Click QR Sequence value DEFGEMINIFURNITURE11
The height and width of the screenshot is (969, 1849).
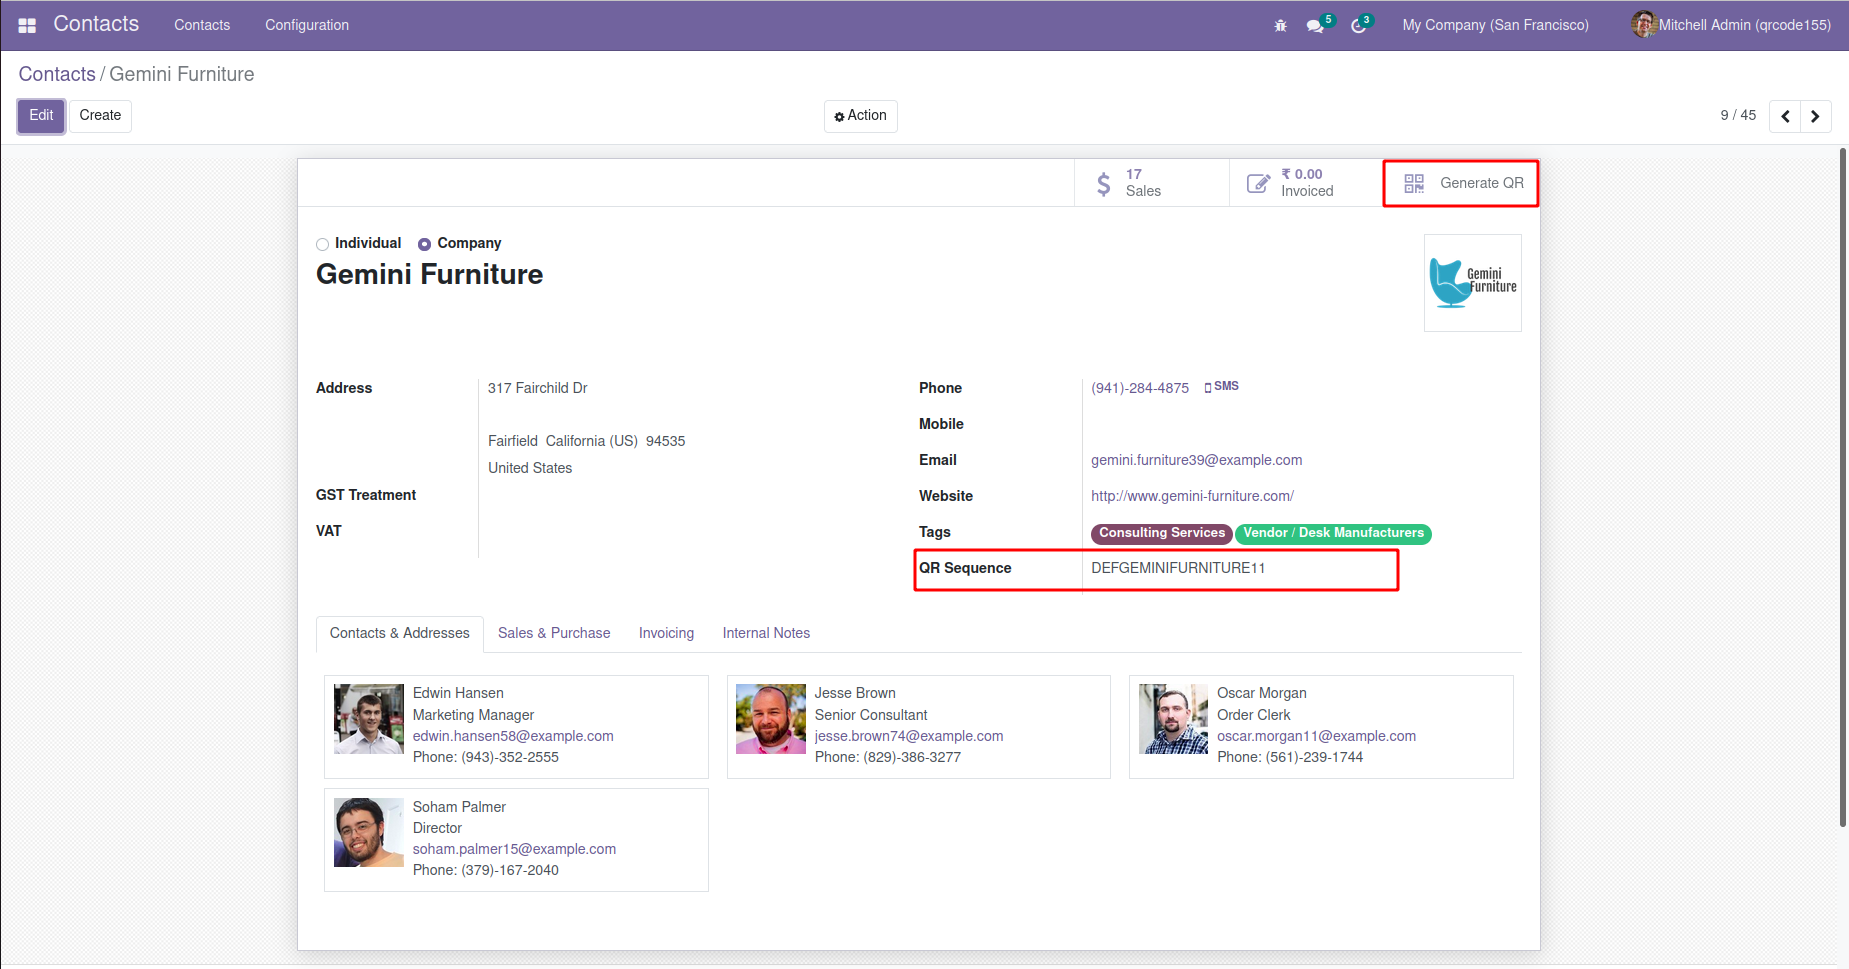1178,568
